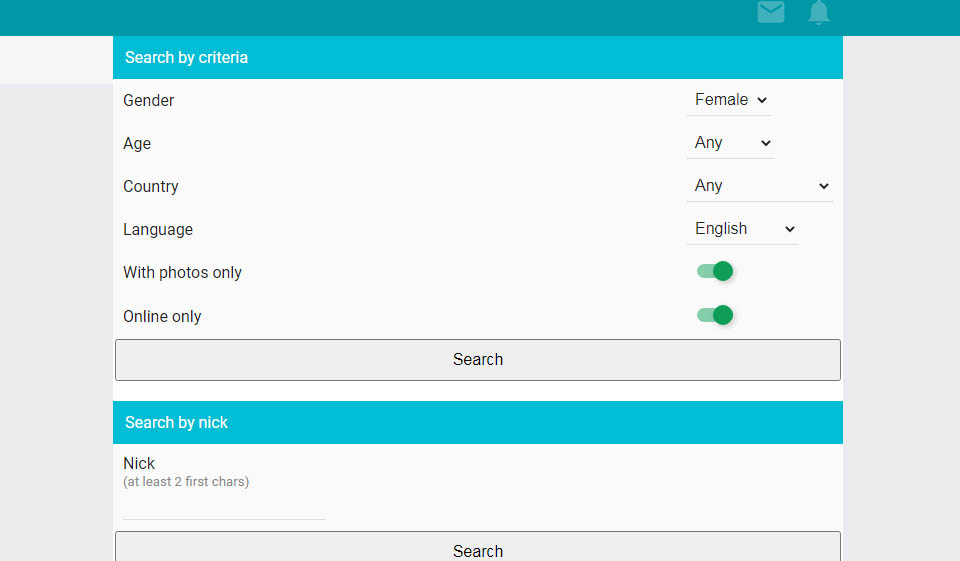The image size is (960, 561).
Task: Click the Search by criteria header
Action: pos(186,58)
